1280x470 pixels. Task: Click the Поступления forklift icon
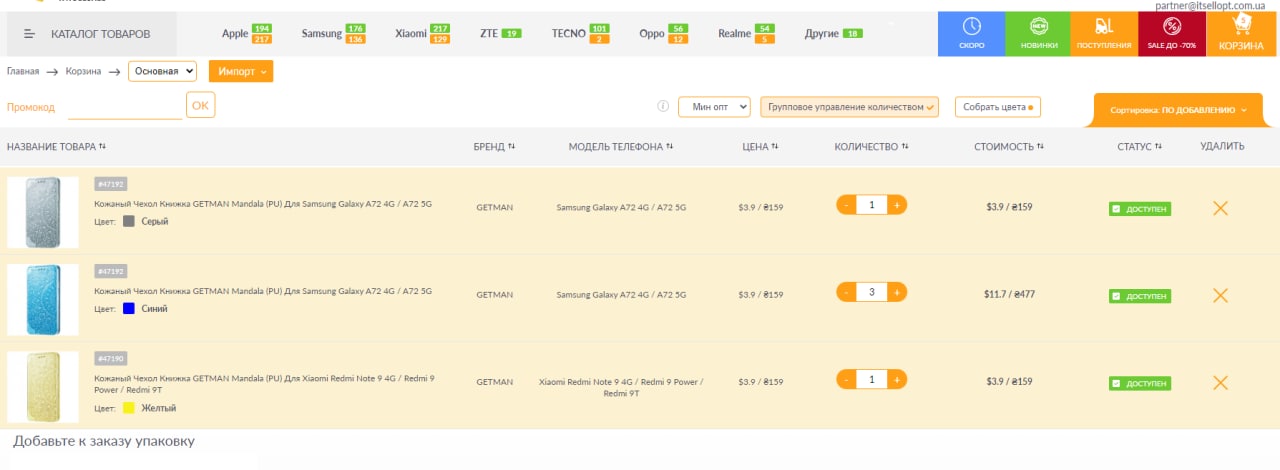pyautogui.click(x=1104, y=34)
